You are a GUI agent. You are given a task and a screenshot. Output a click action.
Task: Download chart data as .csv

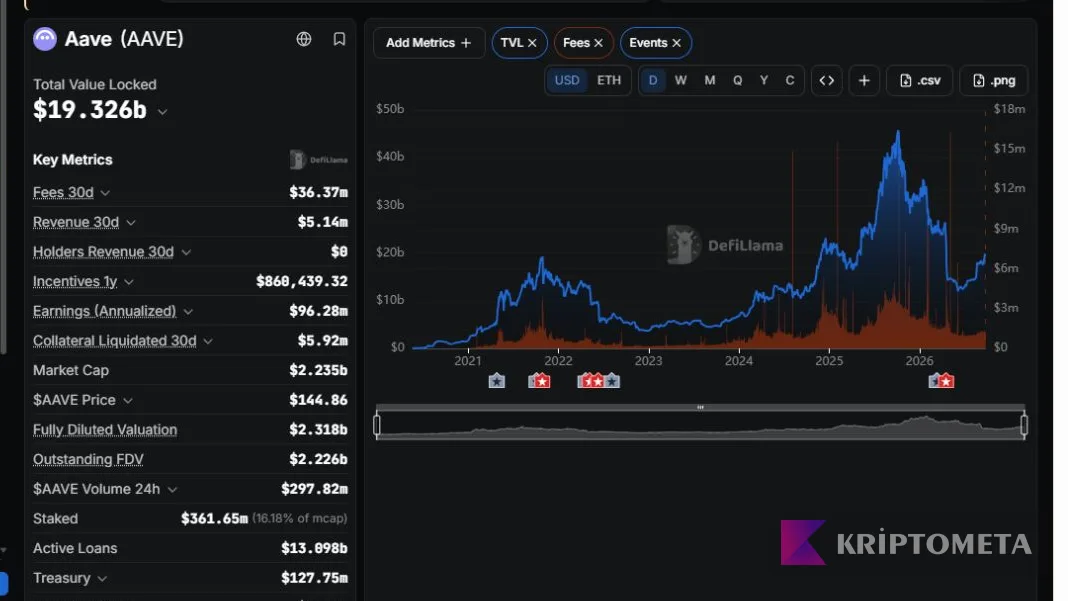(x=920, y=80)
